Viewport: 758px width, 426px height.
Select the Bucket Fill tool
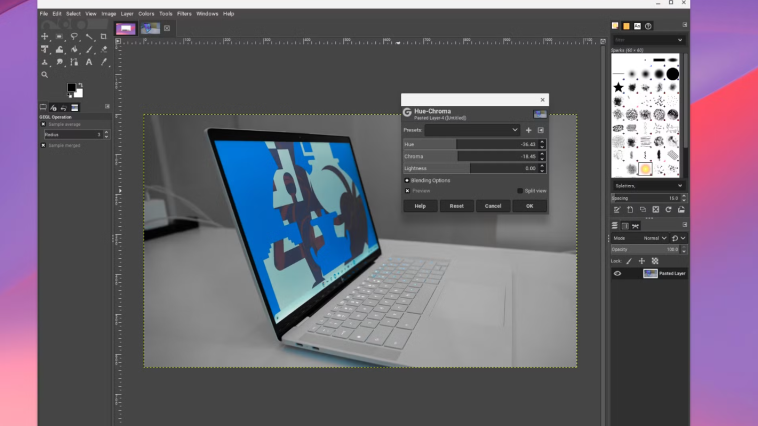pos(74,49)
